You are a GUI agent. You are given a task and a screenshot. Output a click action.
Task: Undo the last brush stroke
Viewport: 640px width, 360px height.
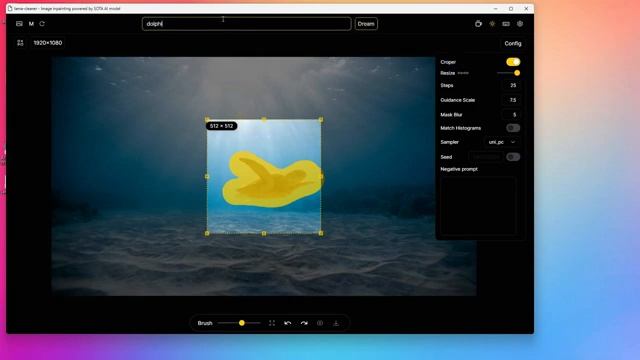[x=288, y=323]
